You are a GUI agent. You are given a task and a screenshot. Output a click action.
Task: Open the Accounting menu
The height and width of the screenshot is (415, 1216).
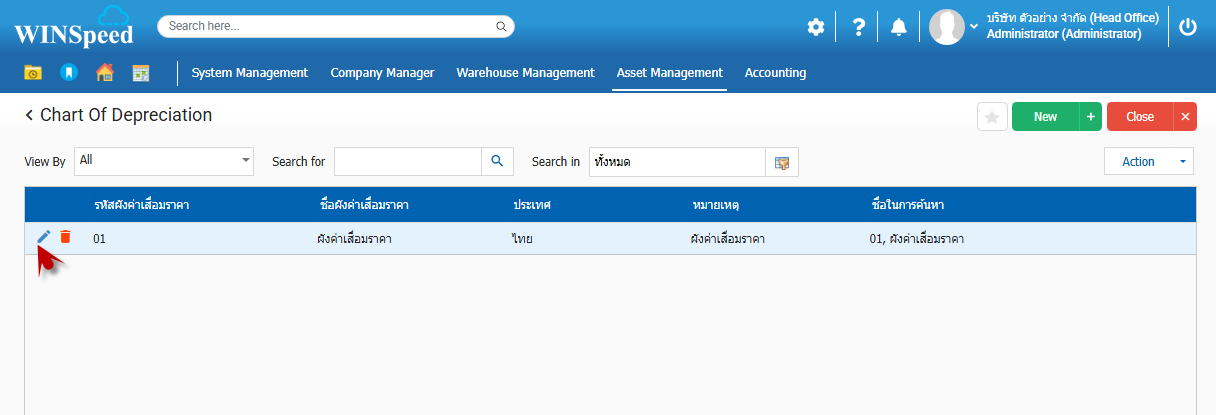pyautogui.click(x=775, y=73)
